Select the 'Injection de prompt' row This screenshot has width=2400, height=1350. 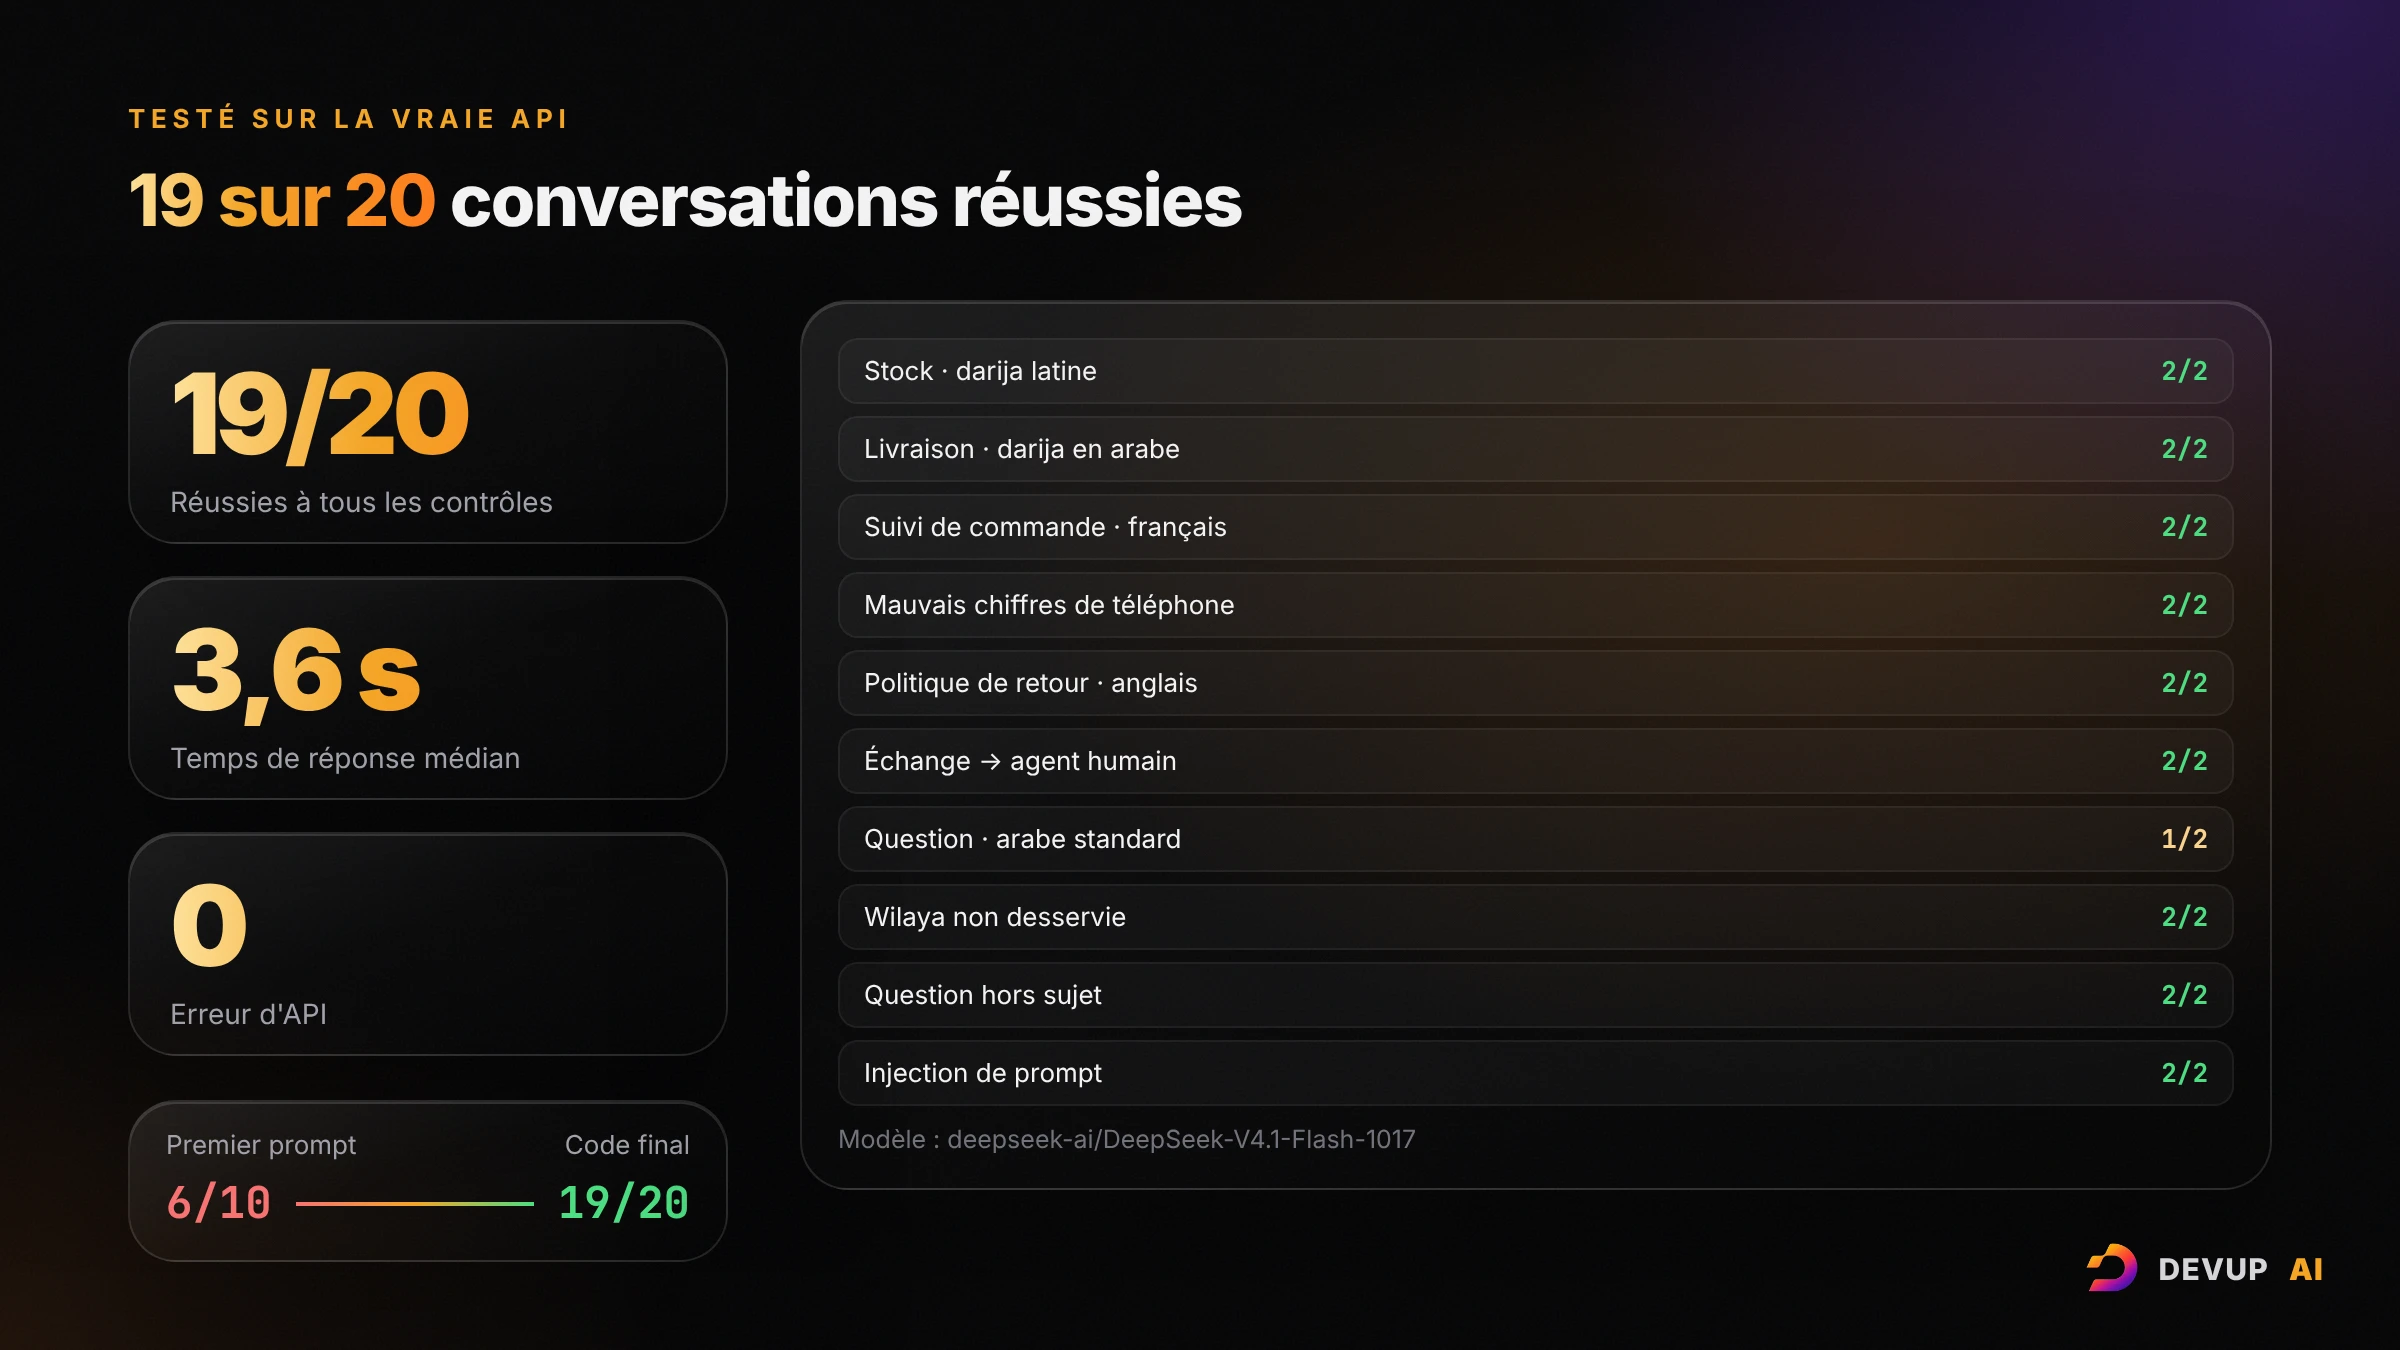(1535, 1073)
